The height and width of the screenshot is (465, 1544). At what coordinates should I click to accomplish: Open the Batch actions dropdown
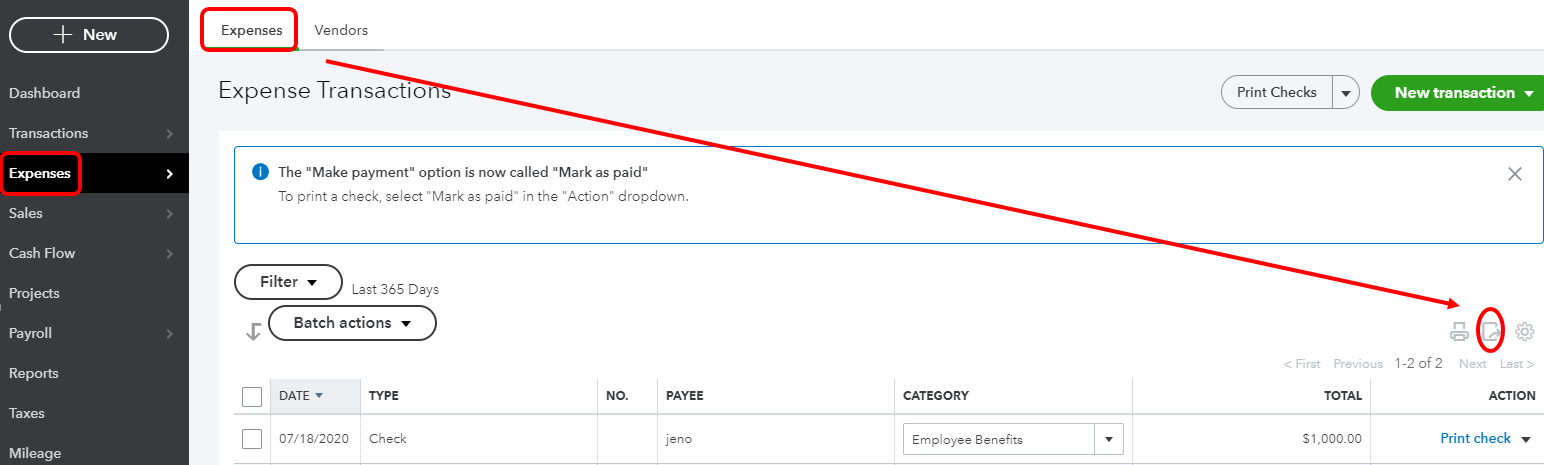click(352, 323)
